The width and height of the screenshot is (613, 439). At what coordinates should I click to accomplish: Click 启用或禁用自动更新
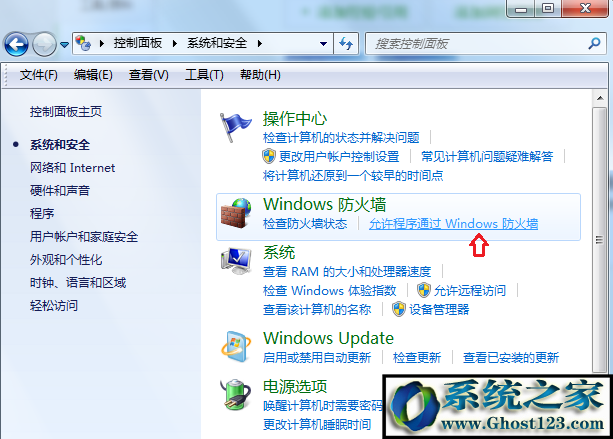coord(317,357)
